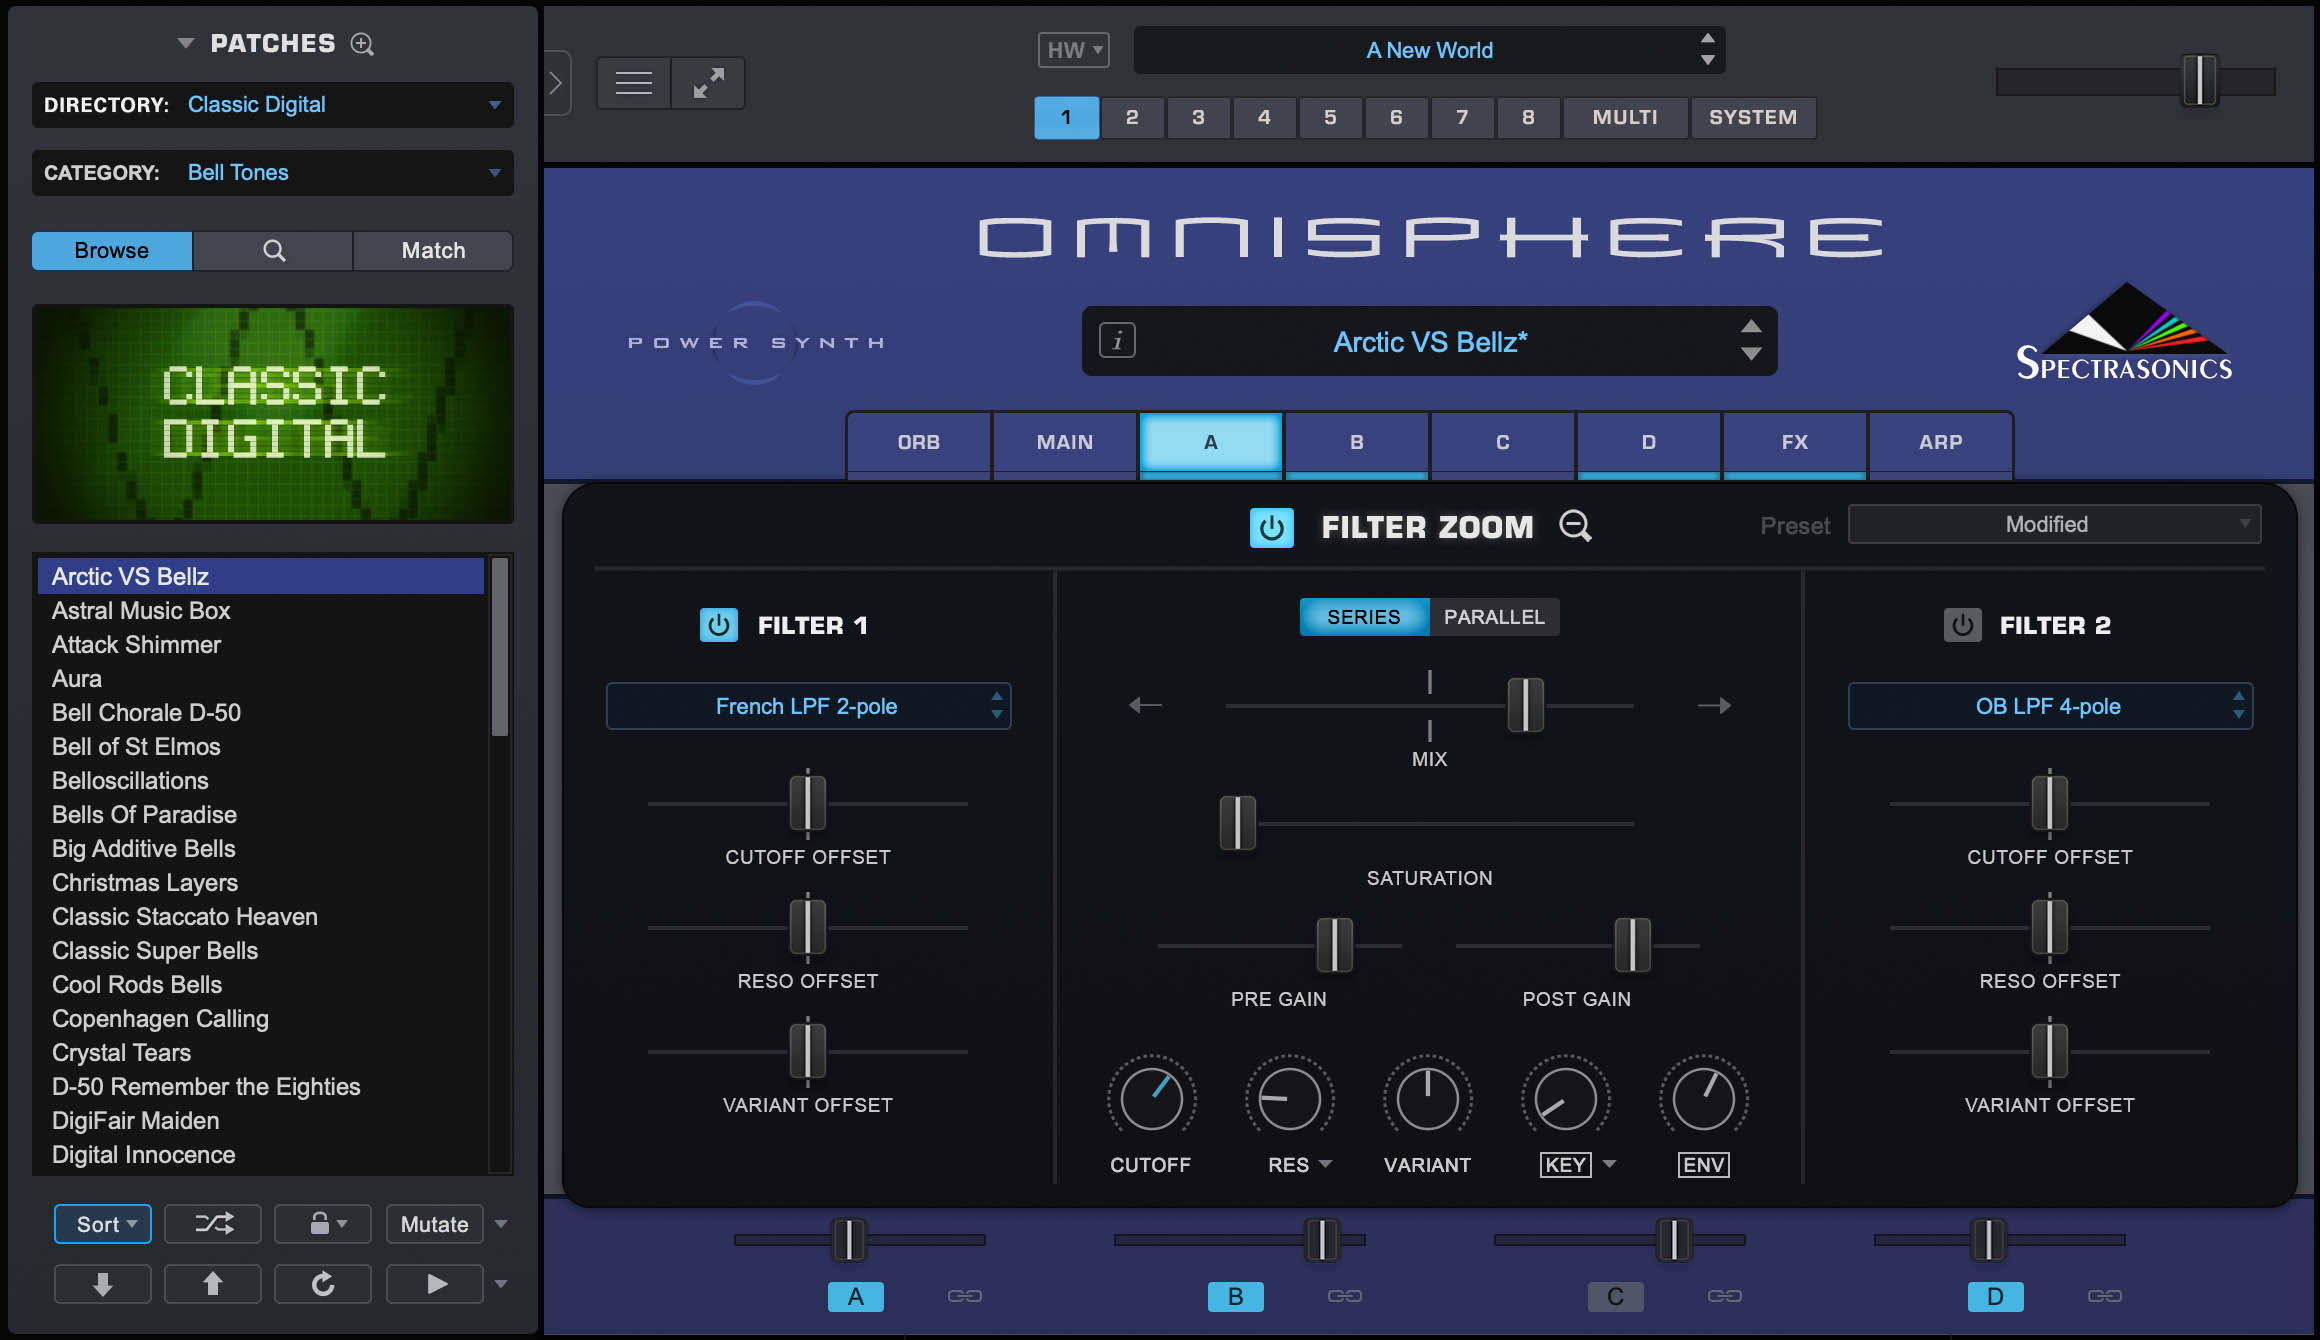Open the Filter 1 type dropdown French LPF 2-pole
This screenshot has width=2320, height=1340.
point(808,705)
